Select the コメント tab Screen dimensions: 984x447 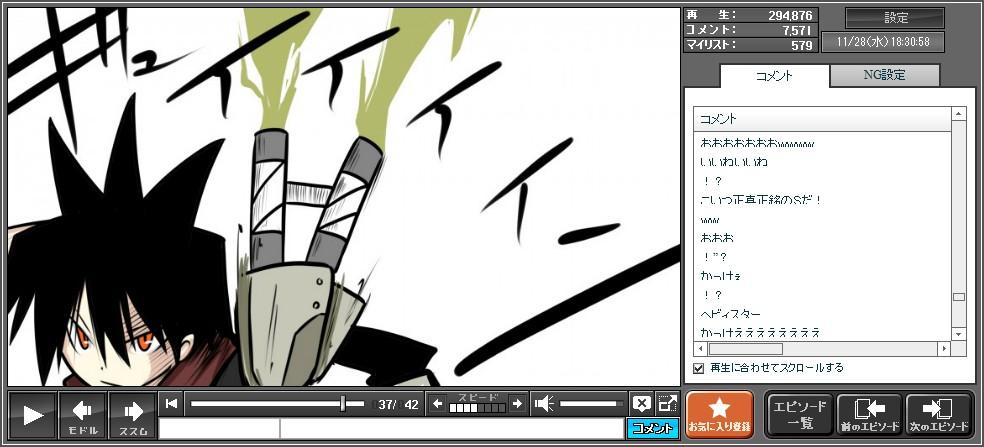pos(774,76)
